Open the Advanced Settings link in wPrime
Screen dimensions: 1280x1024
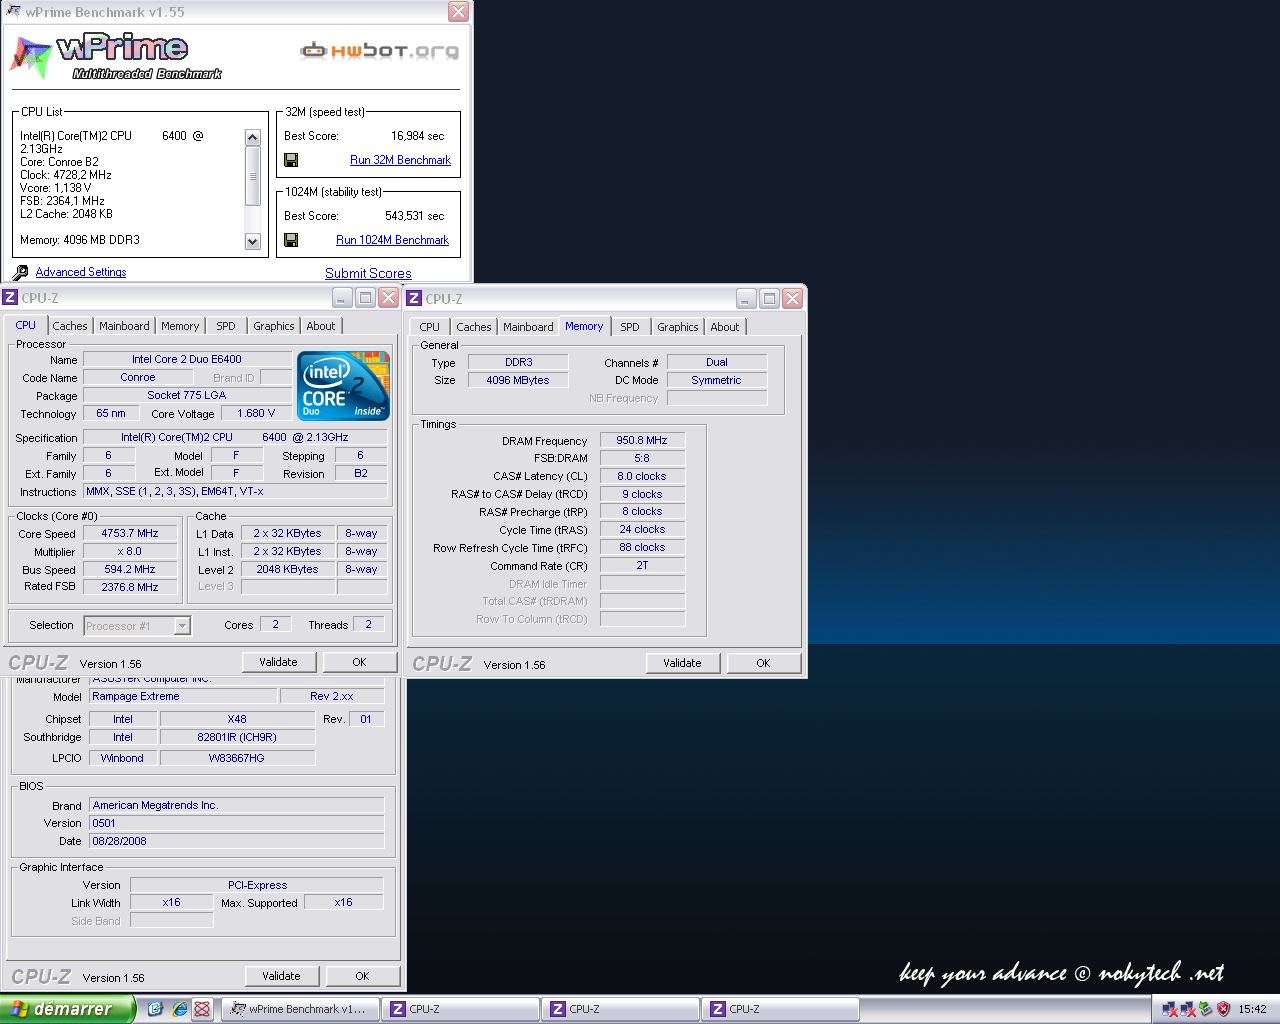[81, 272]
